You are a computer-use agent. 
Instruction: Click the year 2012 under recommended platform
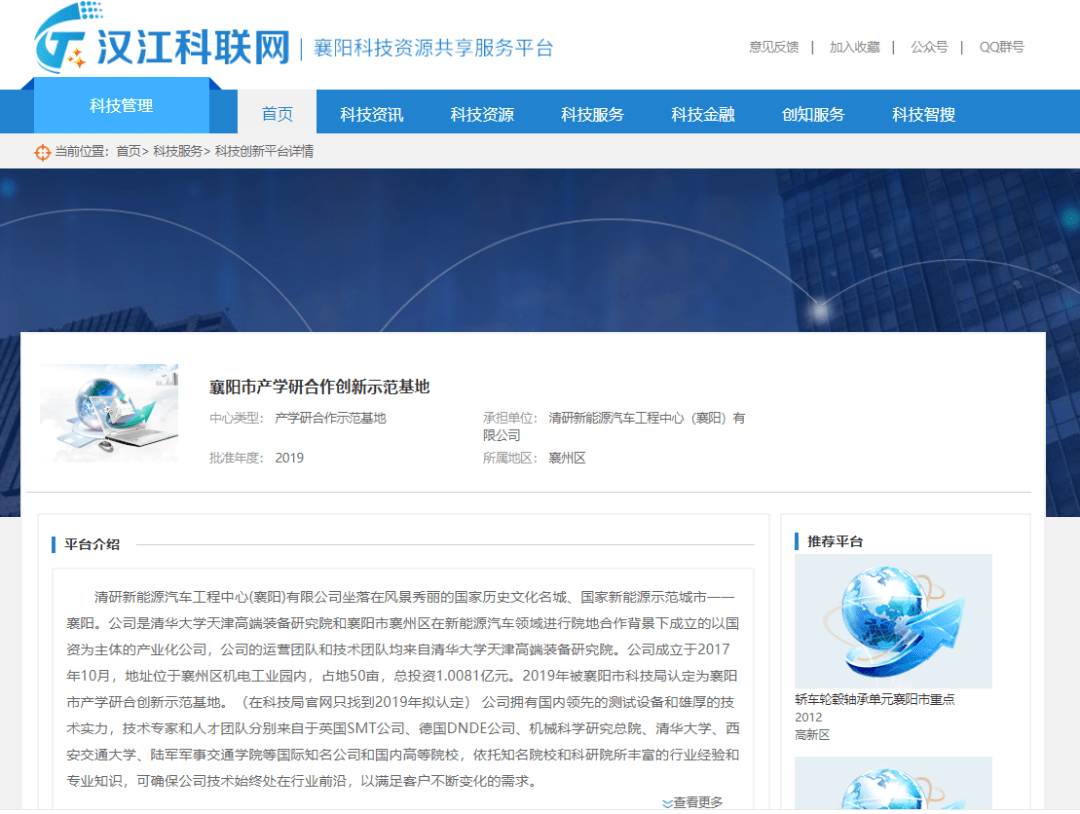809,717
